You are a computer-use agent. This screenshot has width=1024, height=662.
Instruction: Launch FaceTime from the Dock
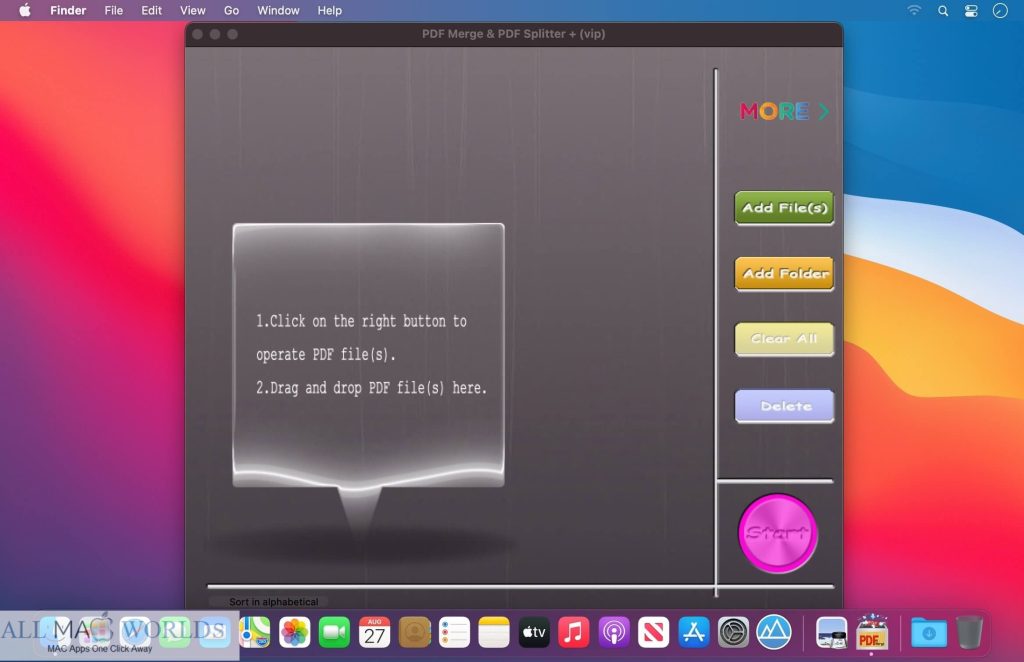coord(334,632)
